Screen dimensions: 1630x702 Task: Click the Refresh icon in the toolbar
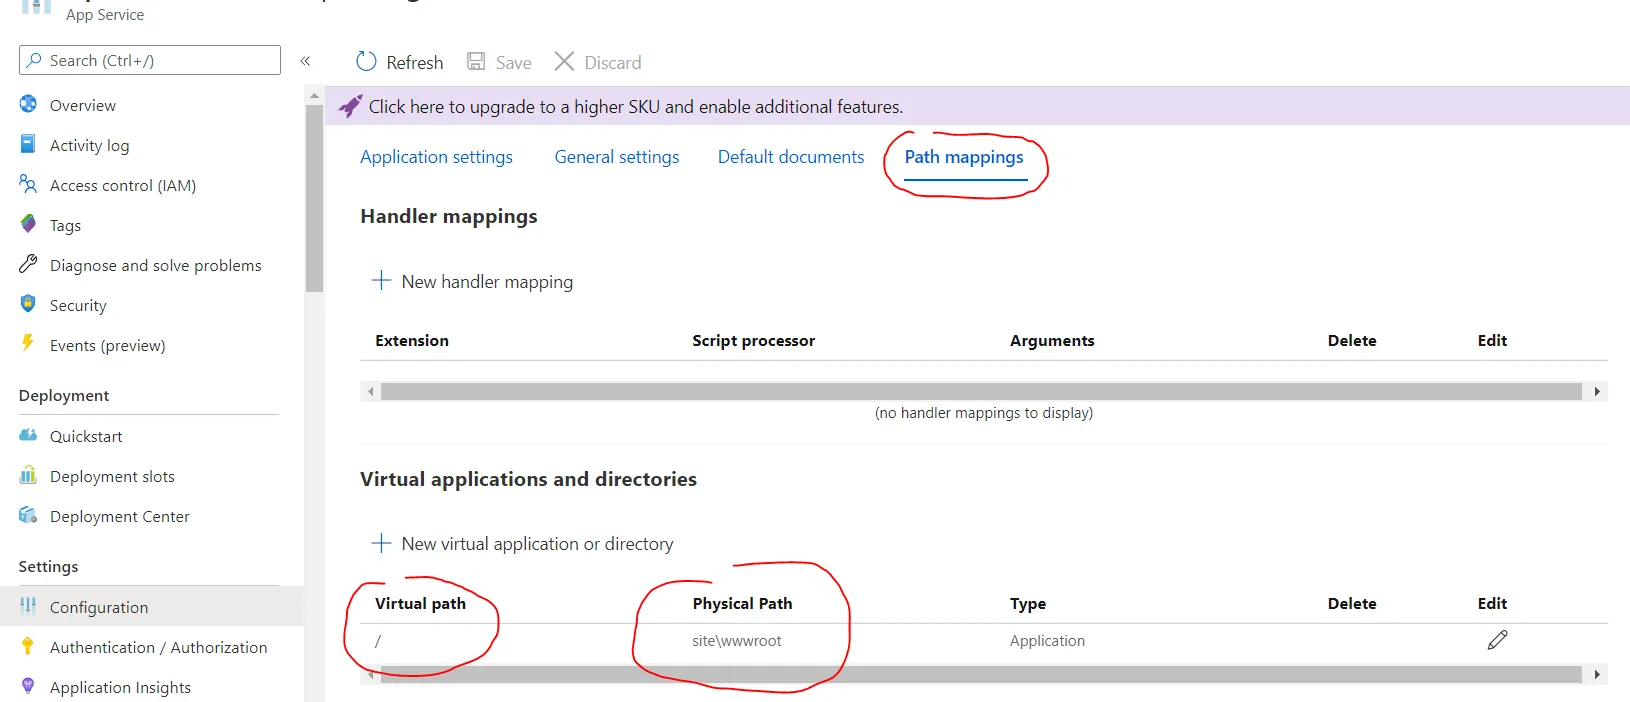click(366, 62)
